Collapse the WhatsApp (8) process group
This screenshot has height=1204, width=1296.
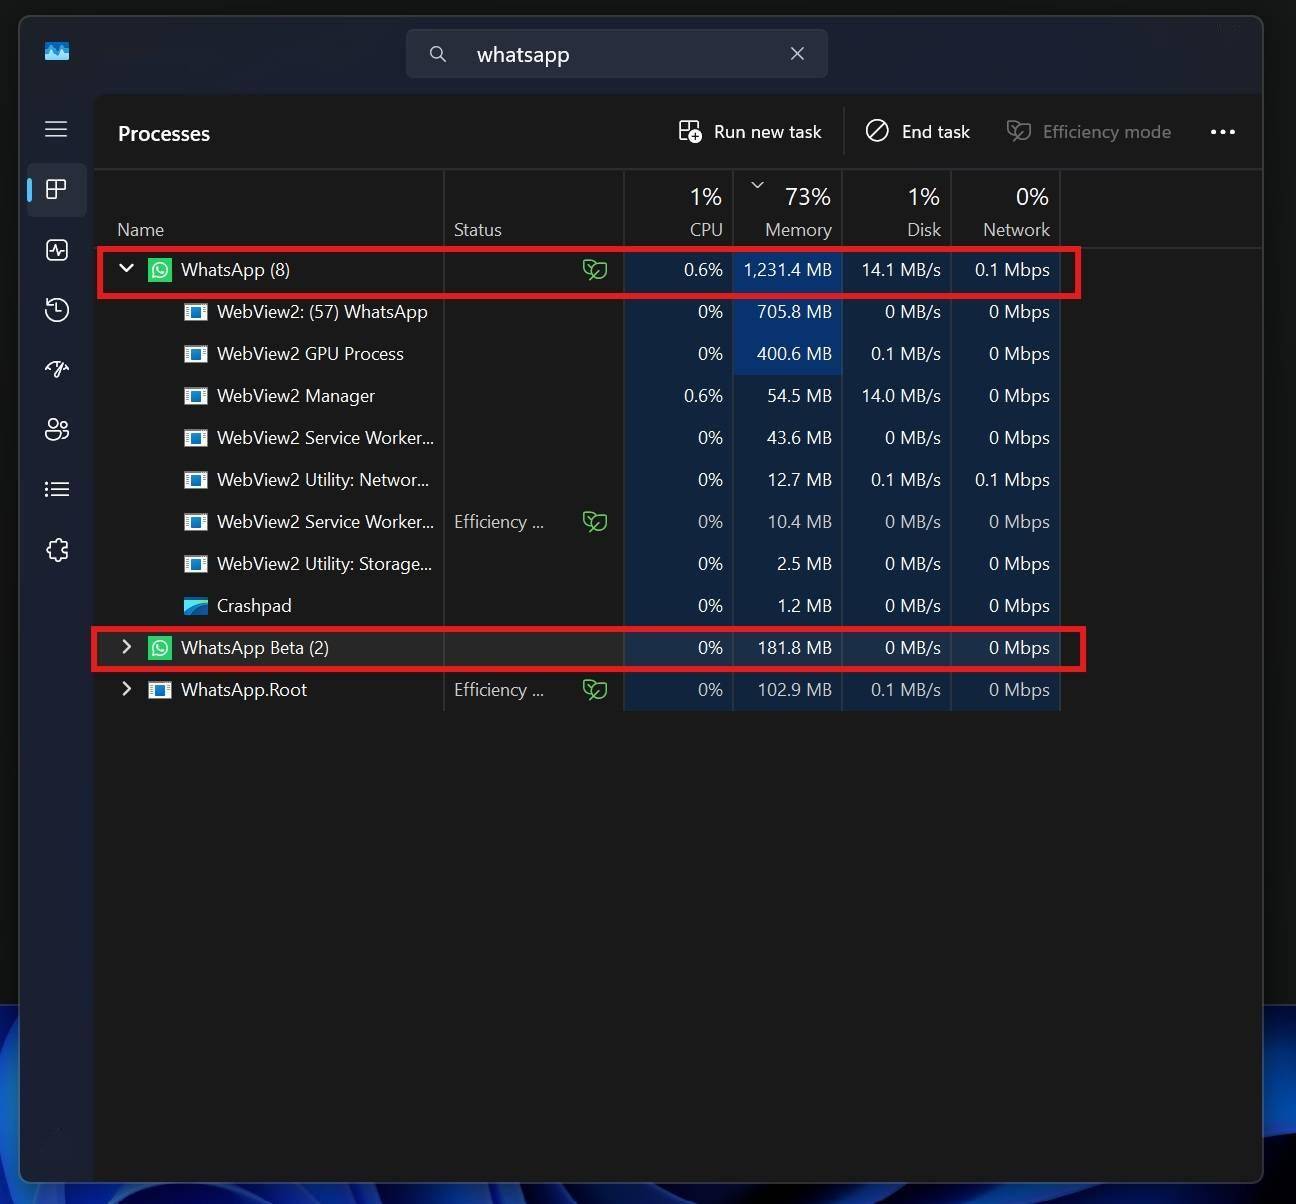[x=127, y=269]
